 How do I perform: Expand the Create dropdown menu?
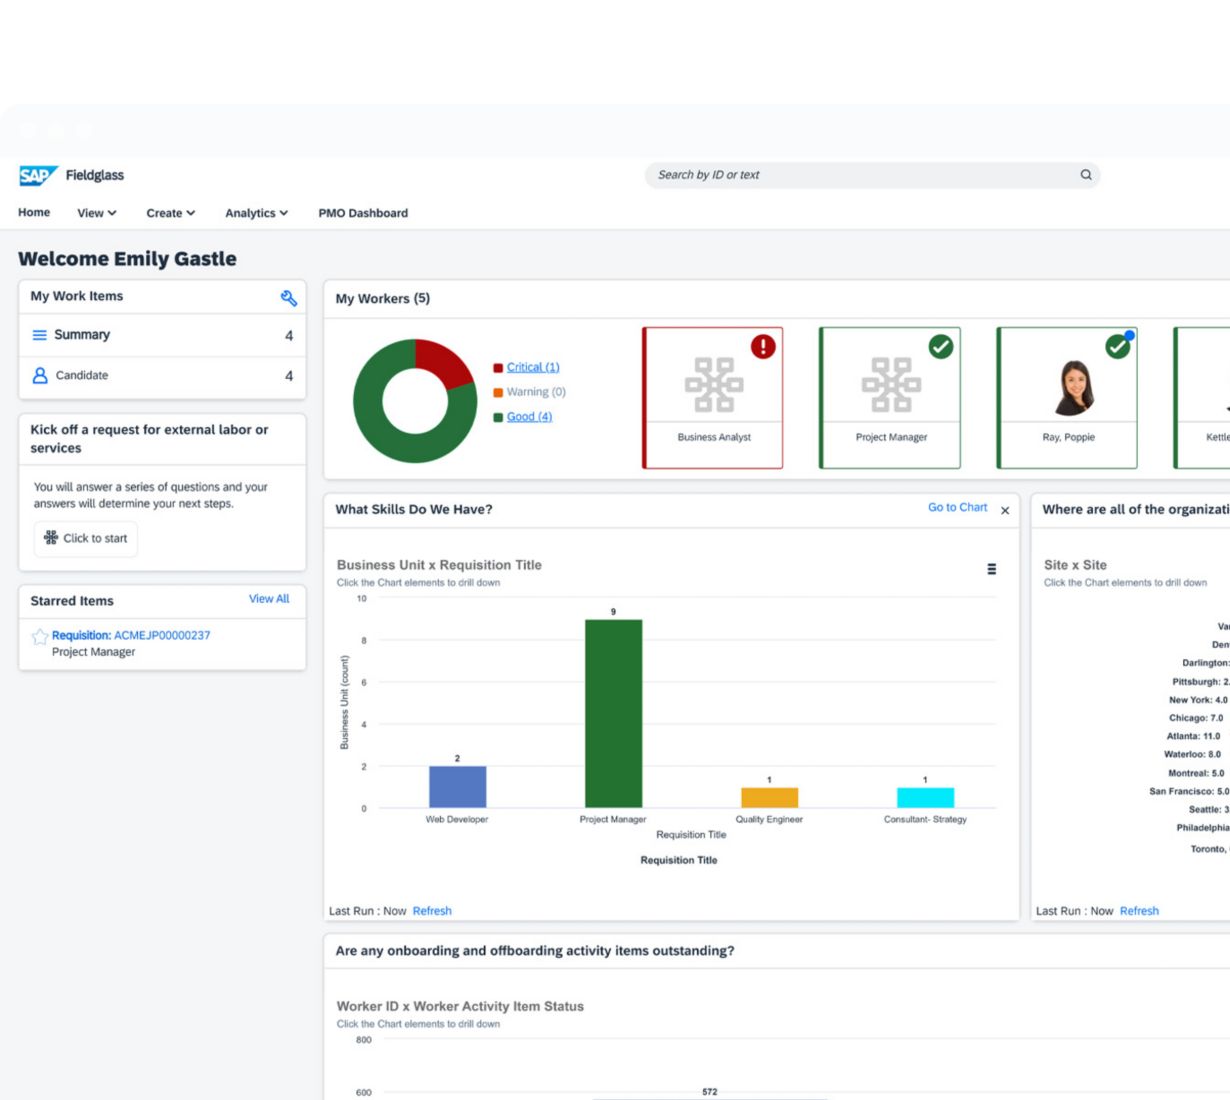coord(170,213)
